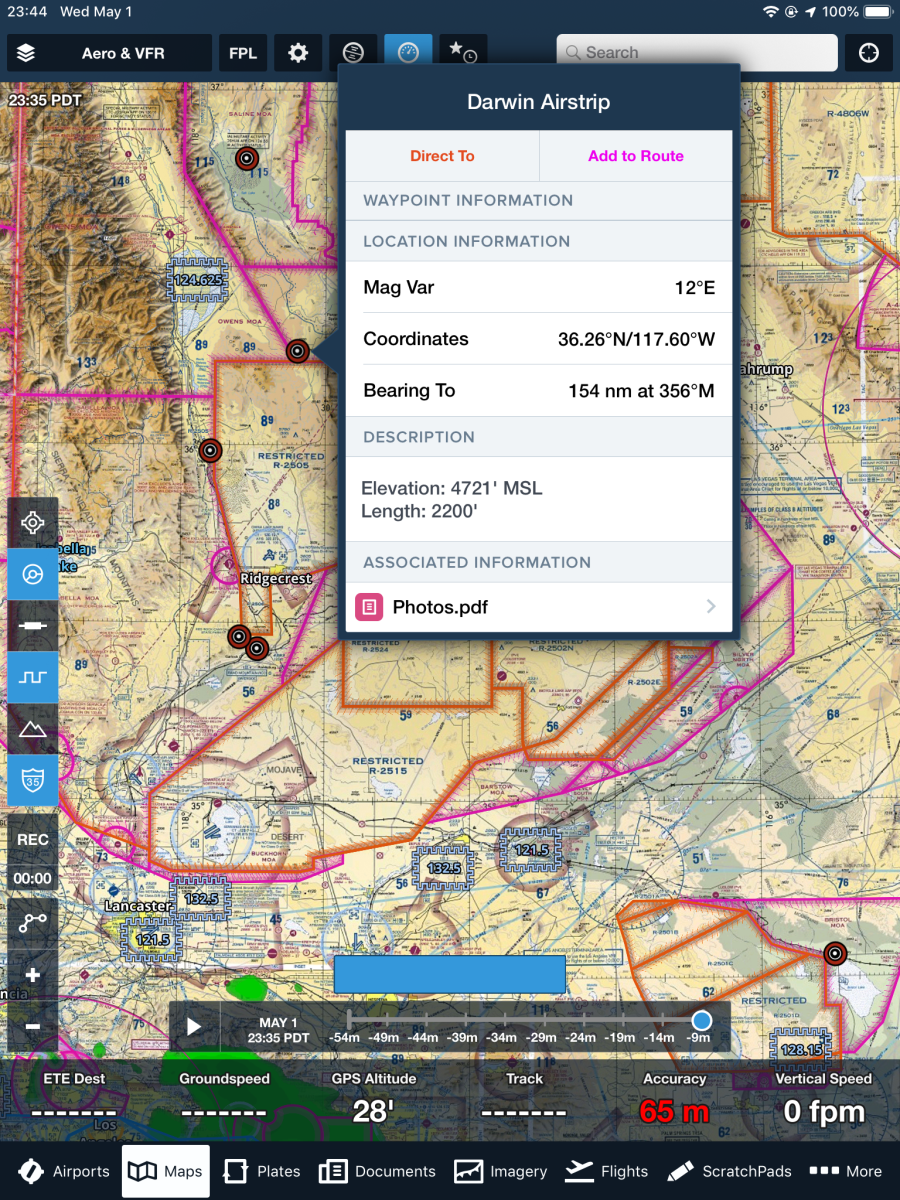The image size is (900, 1200).
Task: Open the map layers selector icon
Action: point(27,53)
